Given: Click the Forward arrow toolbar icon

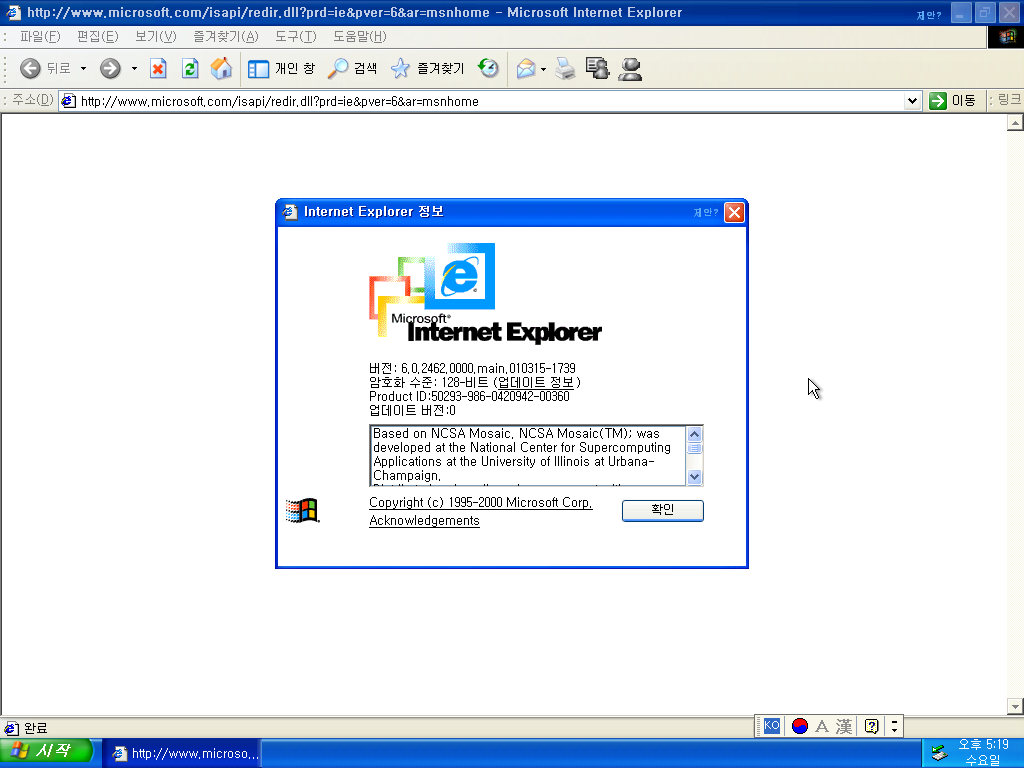Looking at the screenshot, I should 110,68.
